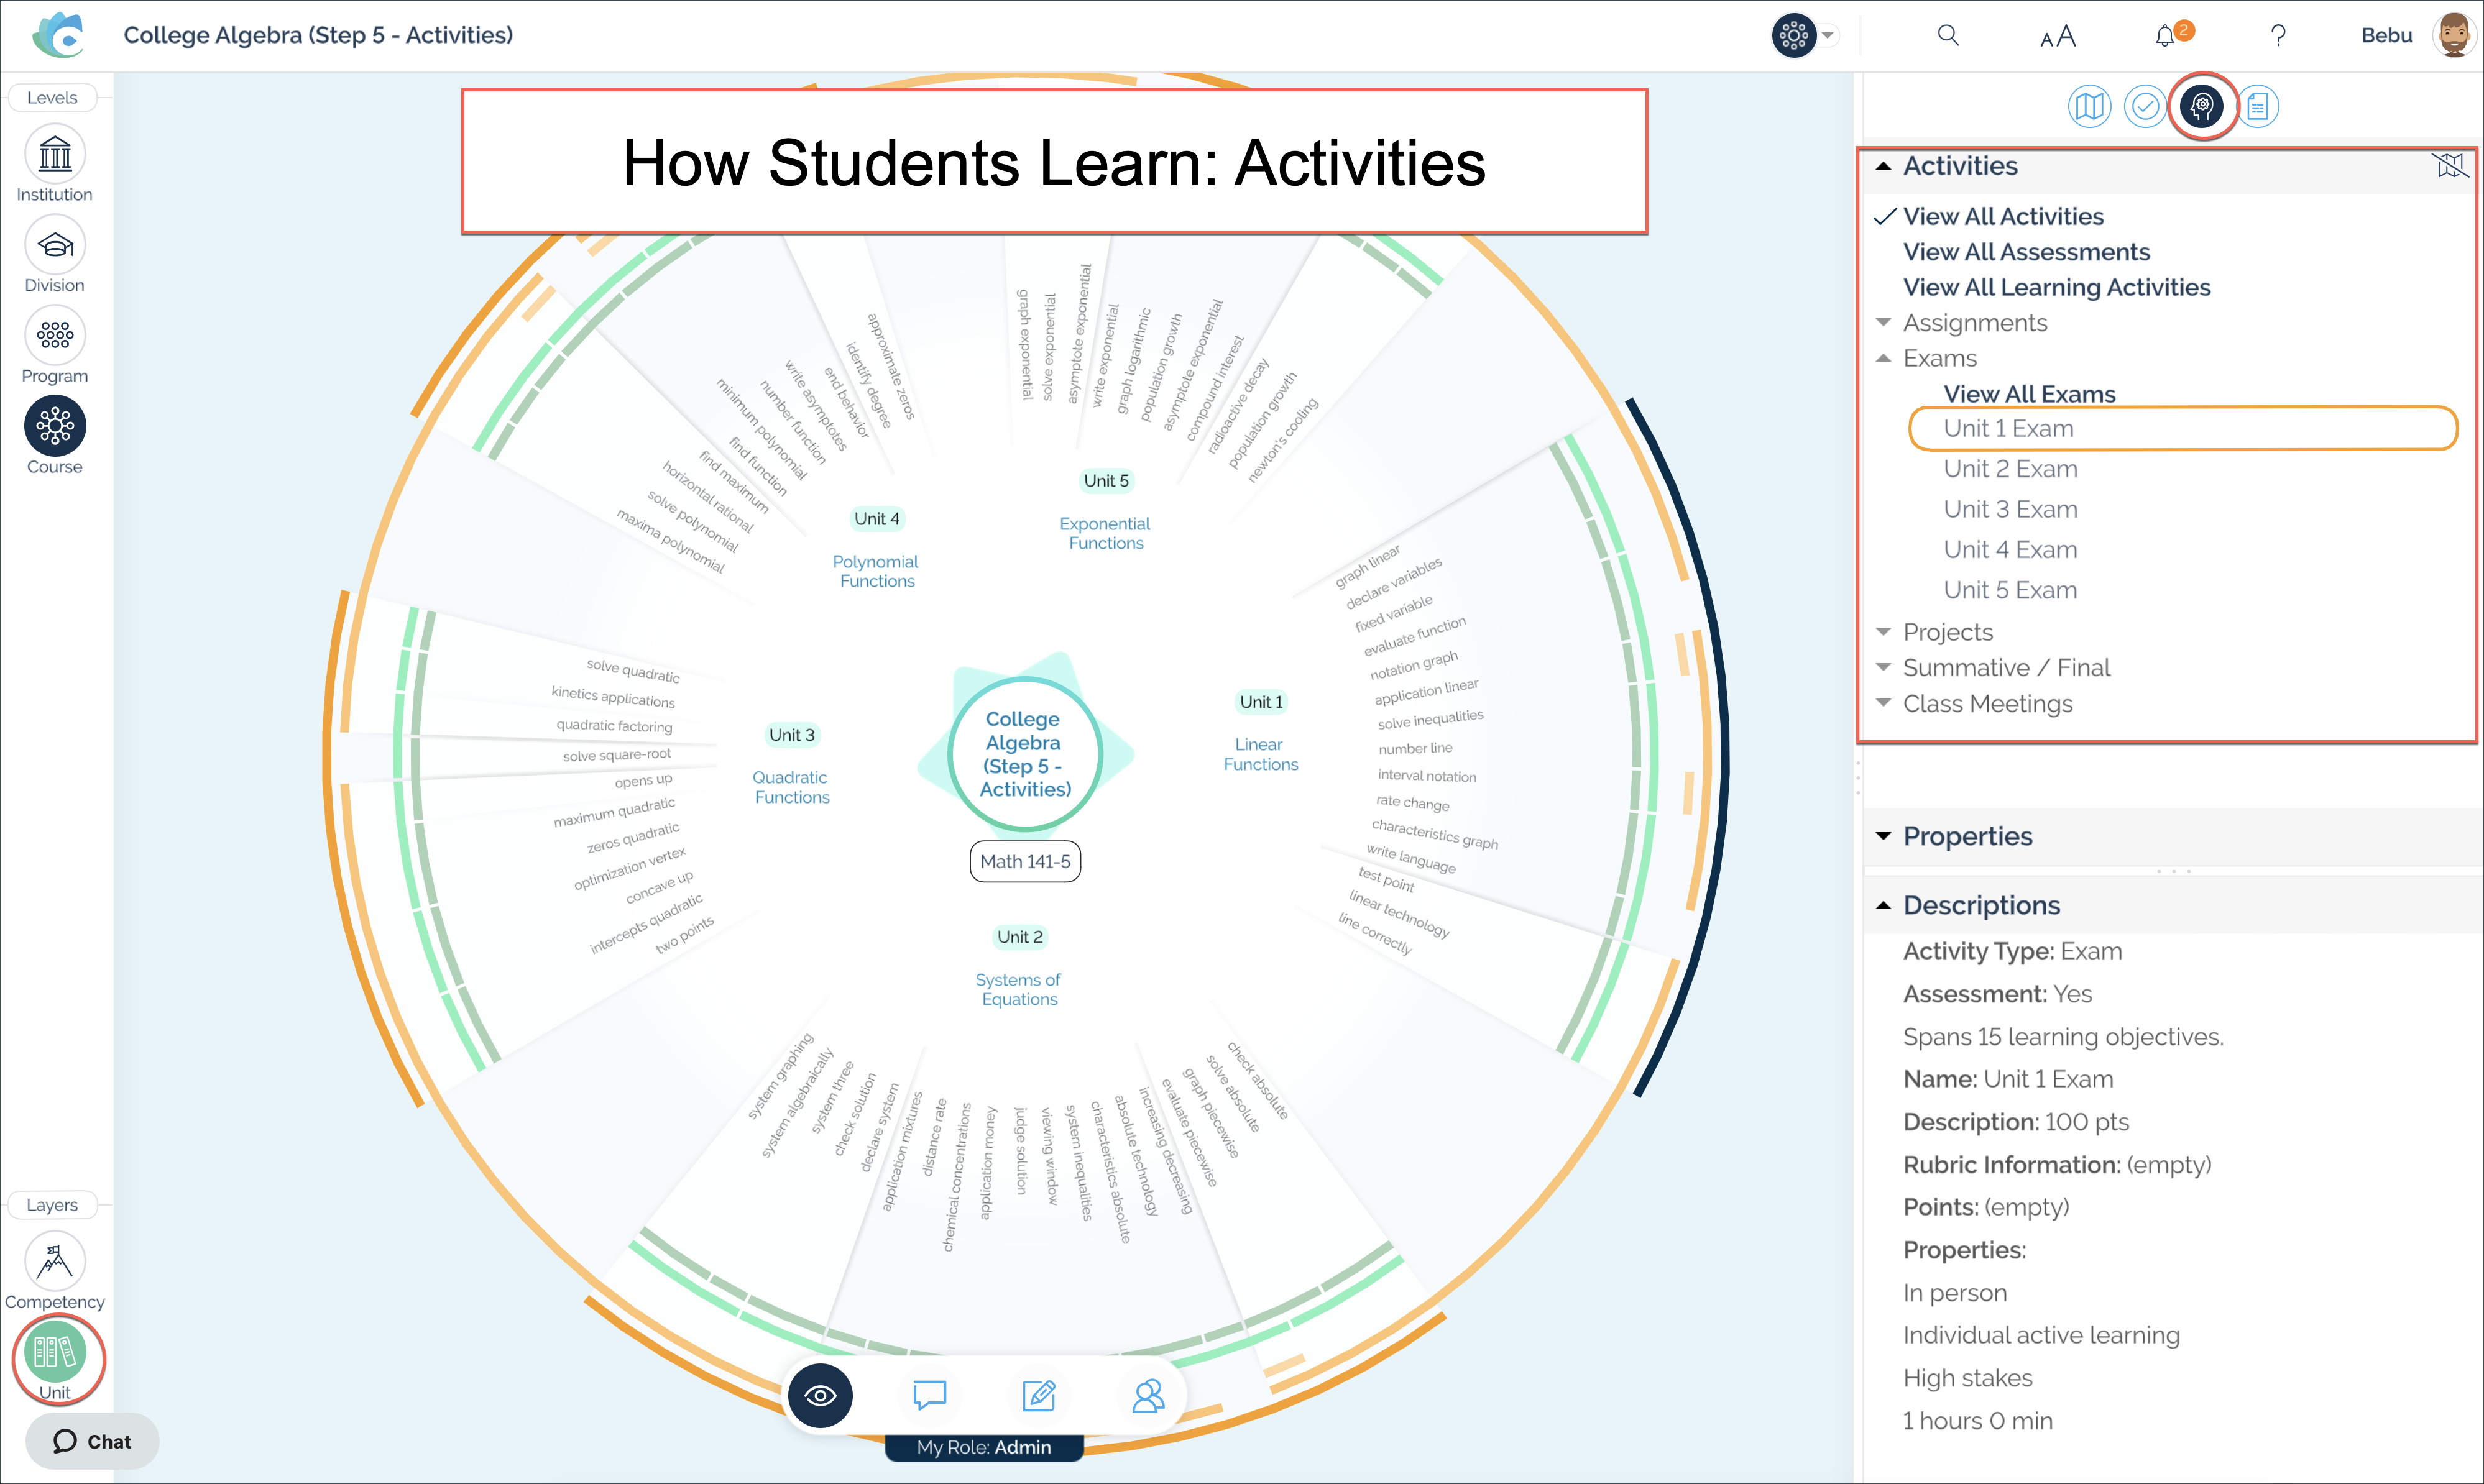Toggle the eye preview mode in bottom toolbar

coord(820,1395)
